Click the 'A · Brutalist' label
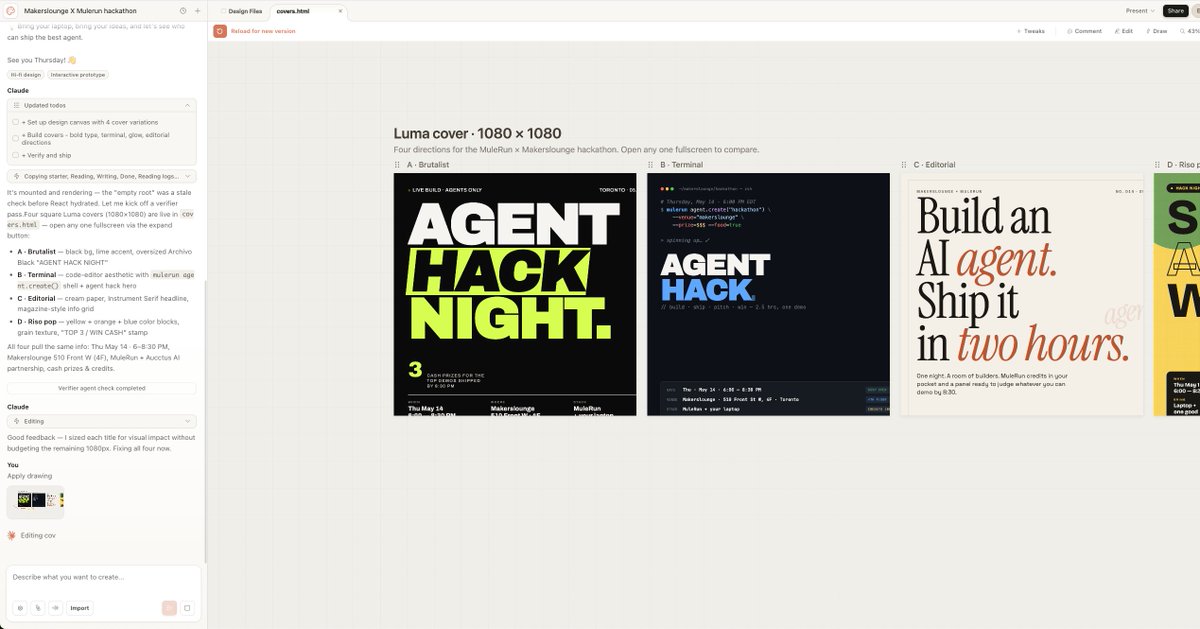Viewport: 1200px width, 629px height. [428, 165]
